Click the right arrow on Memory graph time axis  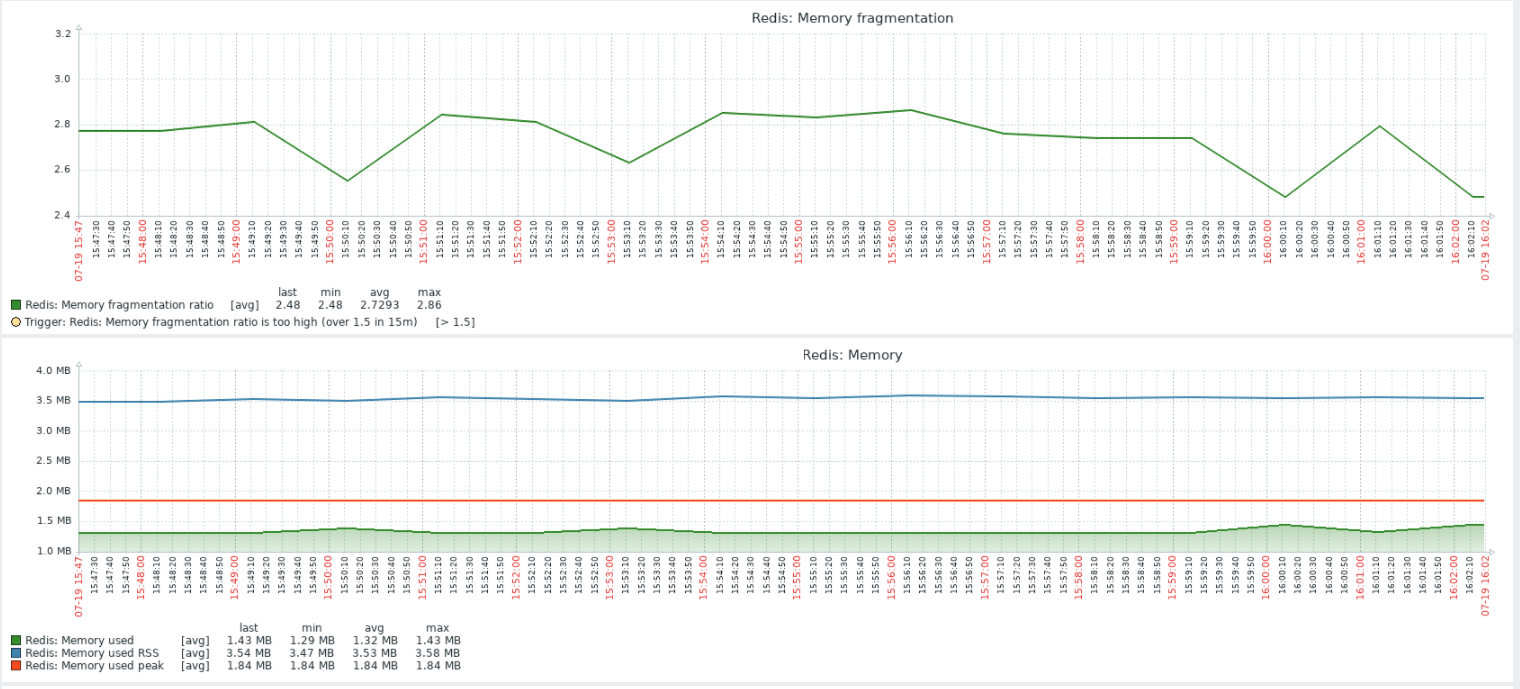(1490, 550)
